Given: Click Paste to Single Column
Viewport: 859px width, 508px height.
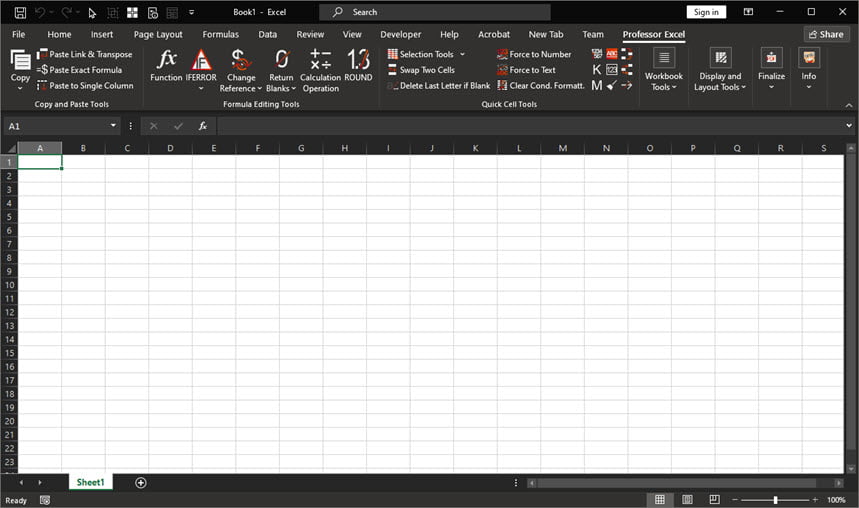Looking at the screenshot, I should click(85, 85).
